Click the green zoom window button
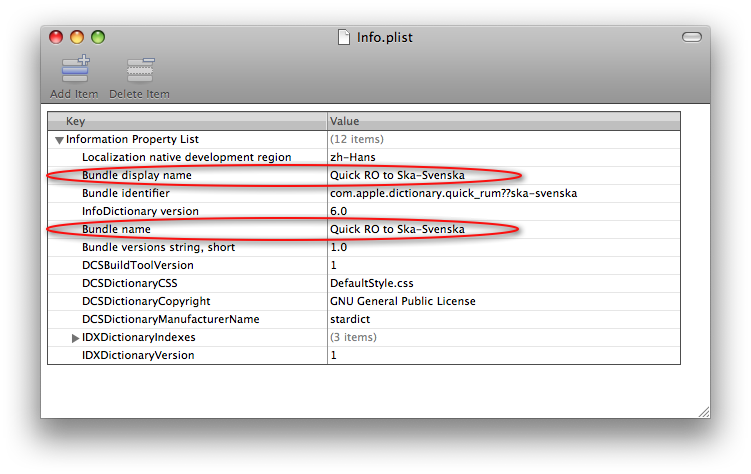The width and height of the screenshot is (751, 474). click(98, 37)
